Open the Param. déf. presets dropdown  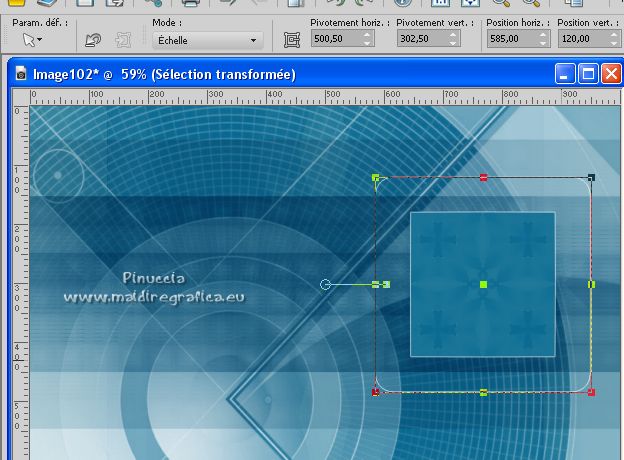32,40
